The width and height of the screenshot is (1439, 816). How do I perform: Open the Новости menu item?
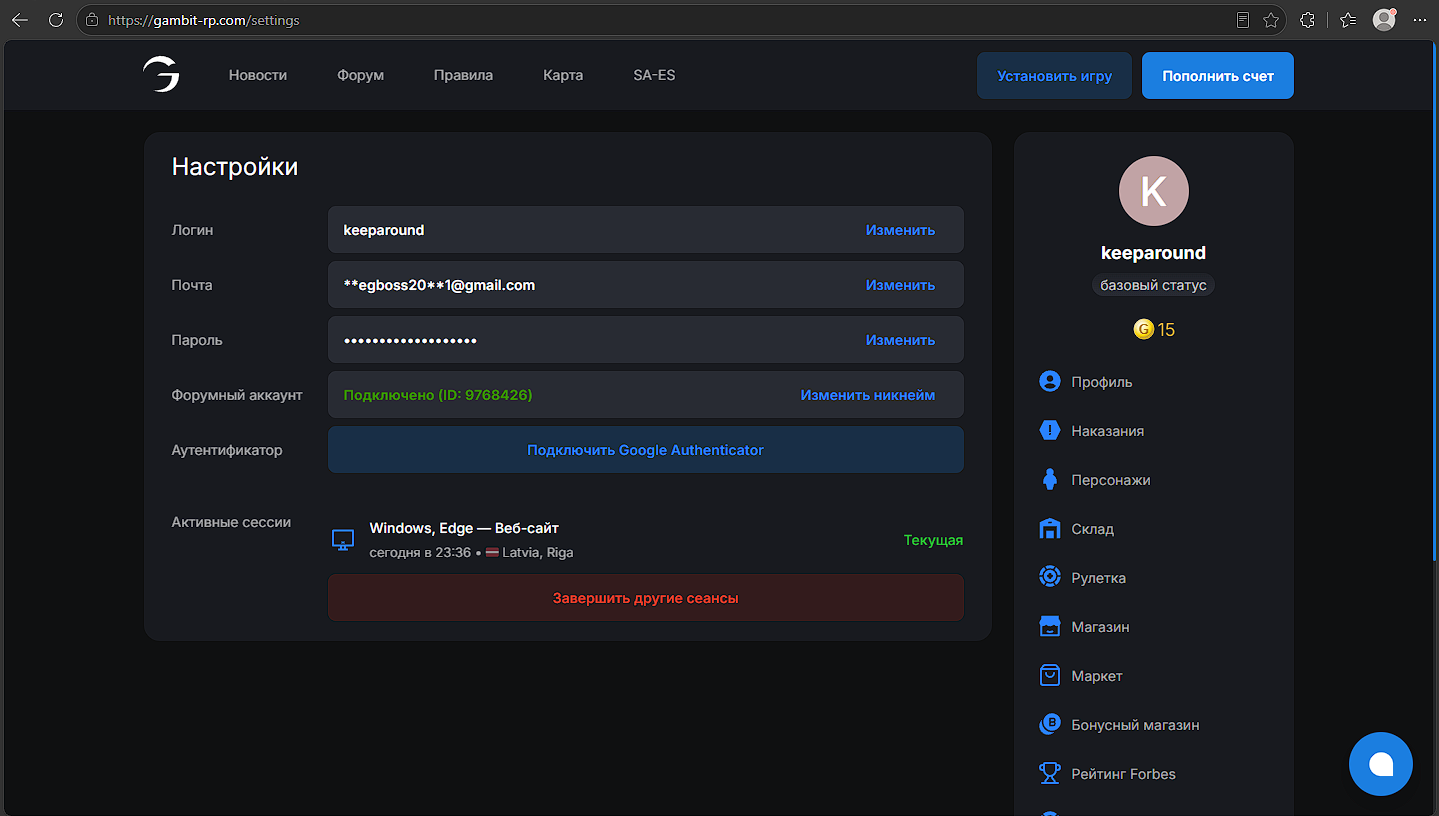coord(258,75)
